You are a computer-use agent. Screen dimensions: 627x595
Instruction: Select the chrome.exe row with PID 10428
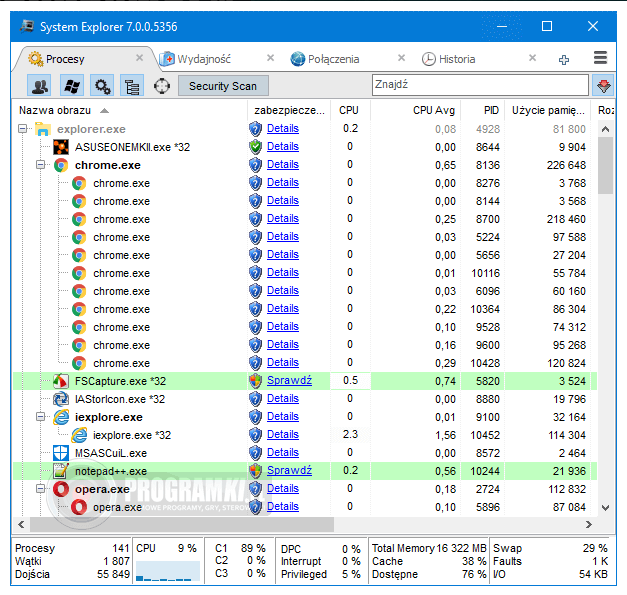pos(305,363)
